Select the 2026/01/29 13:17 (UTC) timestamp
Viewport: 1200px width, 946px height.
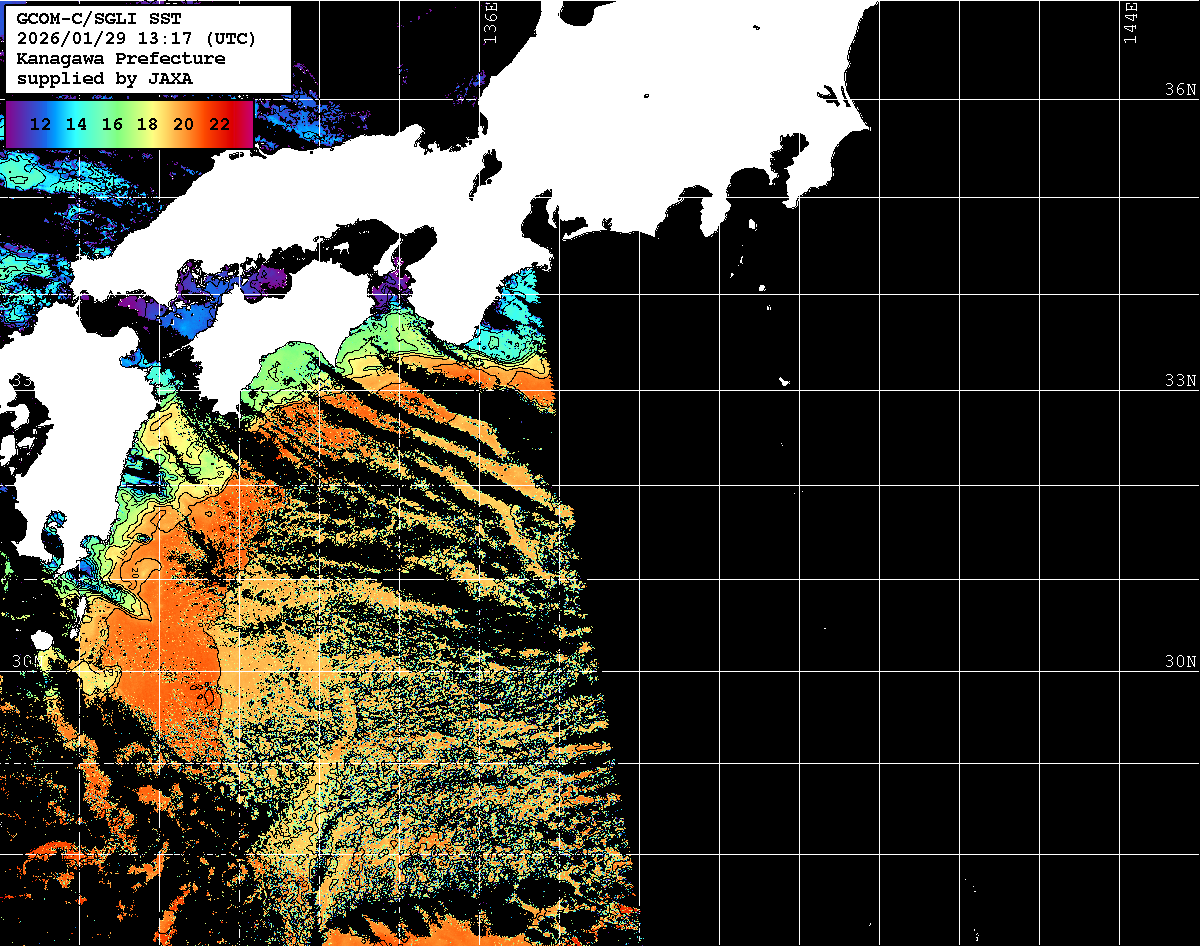[x=137, y=39]
